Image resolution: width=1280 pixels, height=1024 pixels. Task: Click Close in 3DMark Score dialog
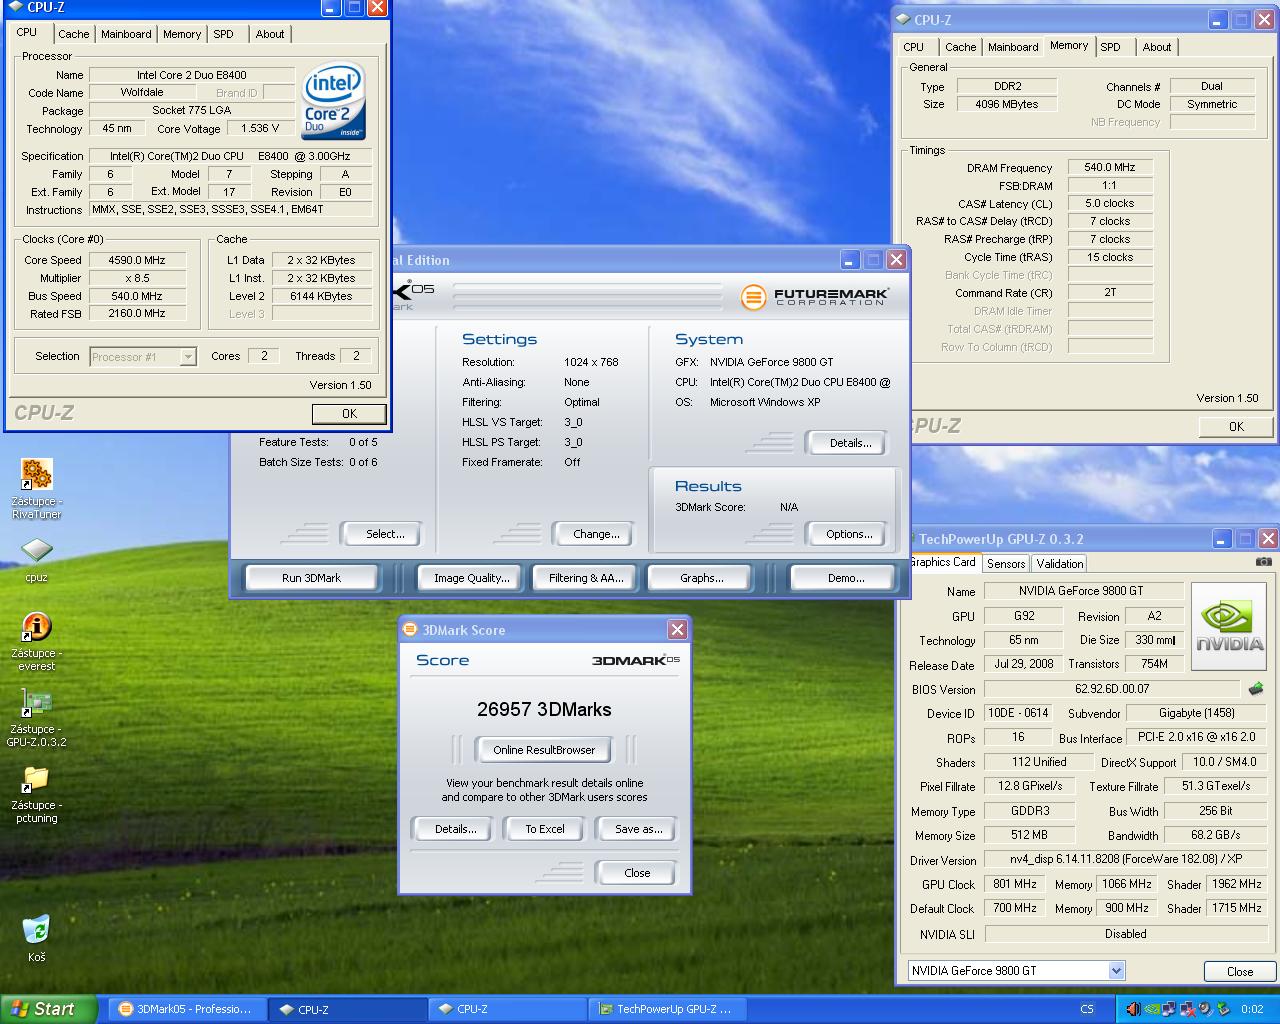pos(637,873)
